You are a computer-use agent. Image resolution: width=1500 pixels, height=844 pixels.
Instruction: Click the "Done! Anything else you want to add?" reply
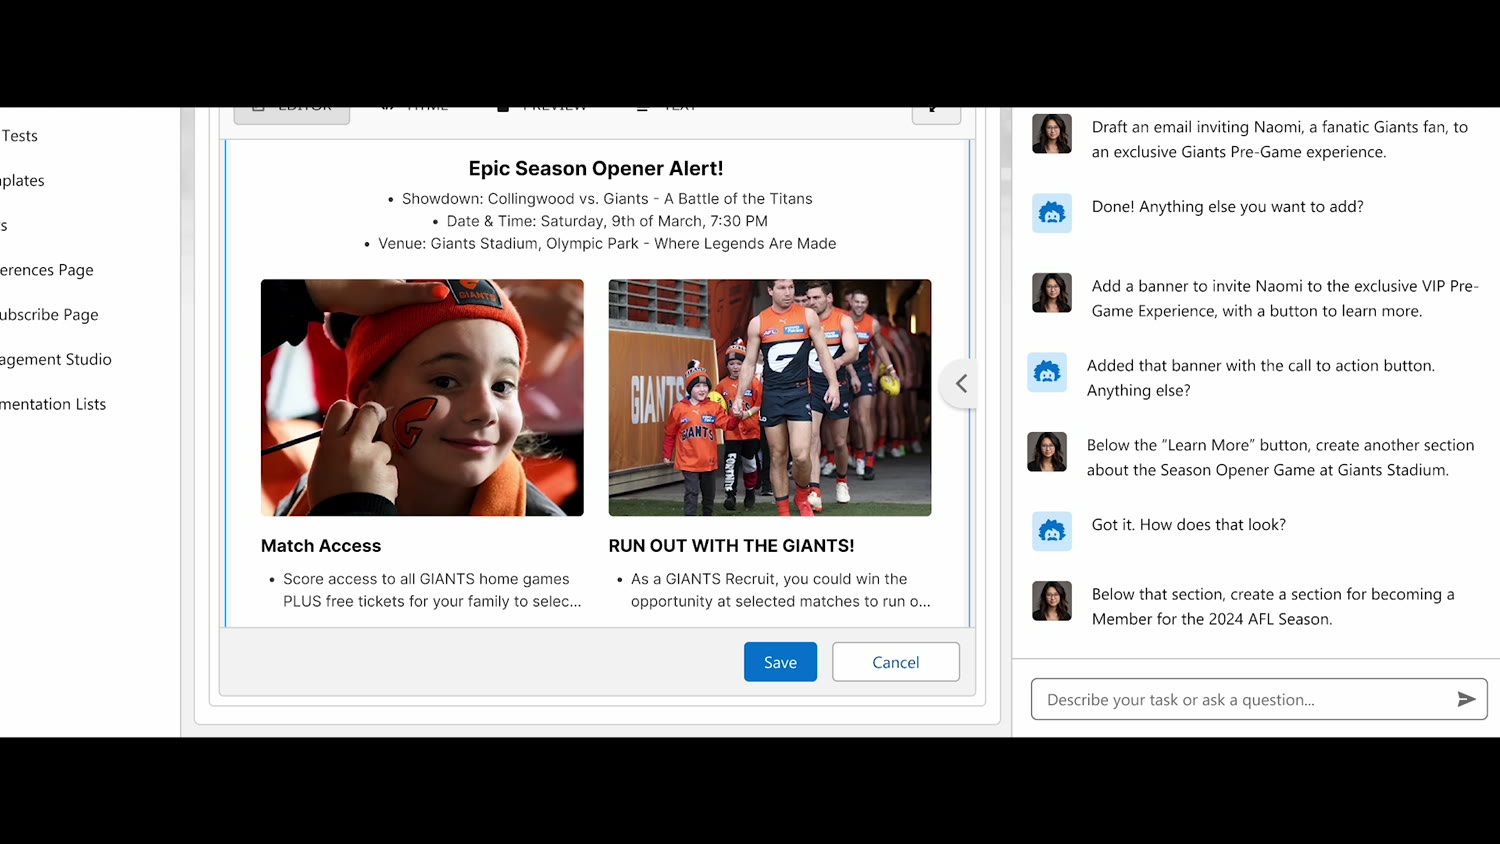pos(1227,207)
